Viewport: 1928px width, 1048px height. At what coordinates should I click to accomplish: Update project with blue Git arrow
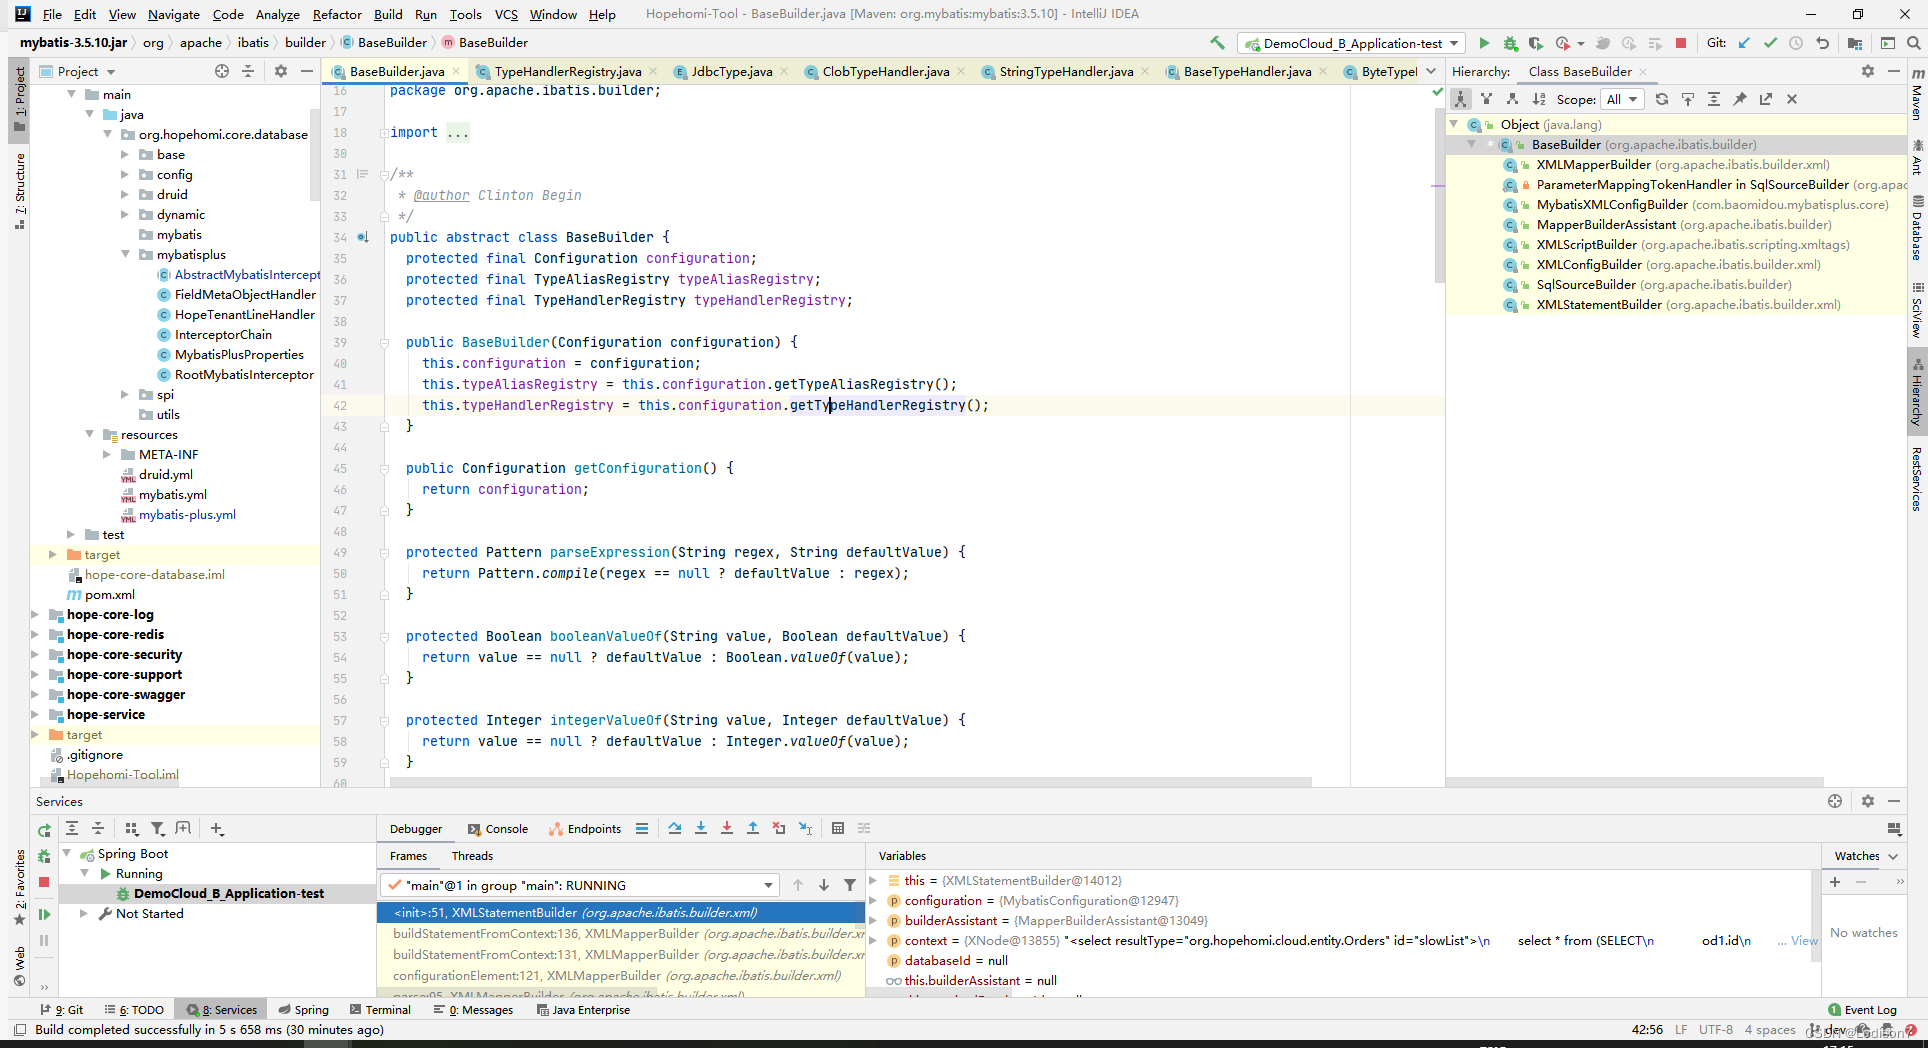click(1745, 43)
